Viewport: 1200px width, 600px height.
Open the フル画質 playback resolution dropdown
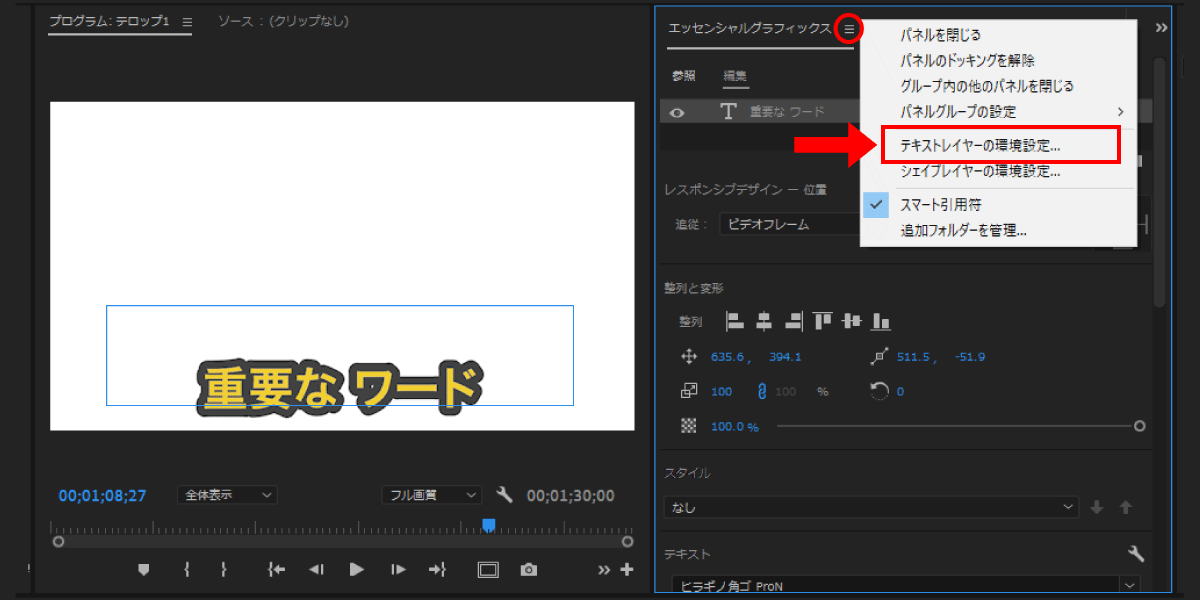click(x=431, y=494)
